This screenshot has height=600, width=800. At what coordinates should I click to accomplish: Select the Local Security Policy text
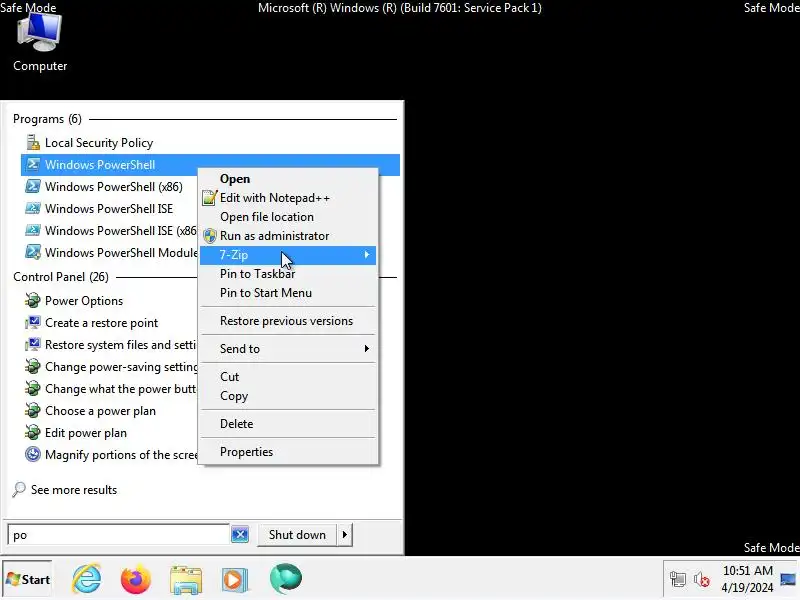[99, 143]
